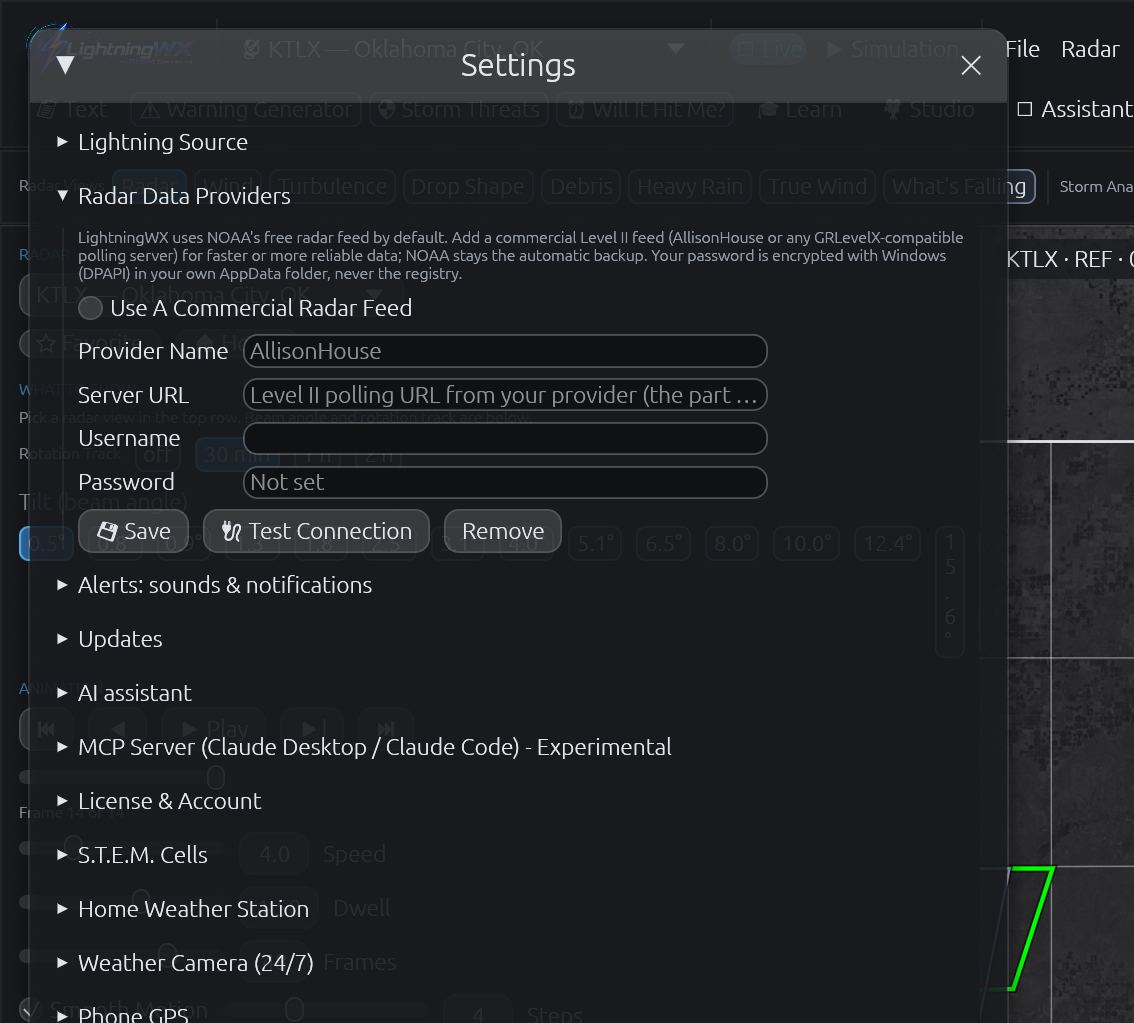
Task: Expand MCP Server Experimental section
Action: [364, 747]
